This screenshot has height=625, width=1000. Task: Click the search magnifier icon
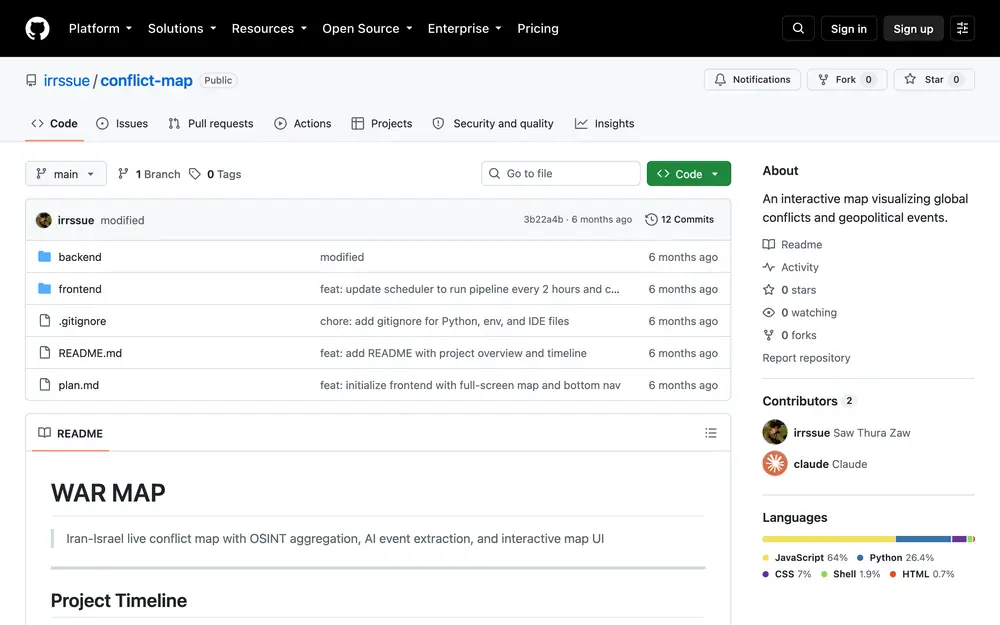798,29
